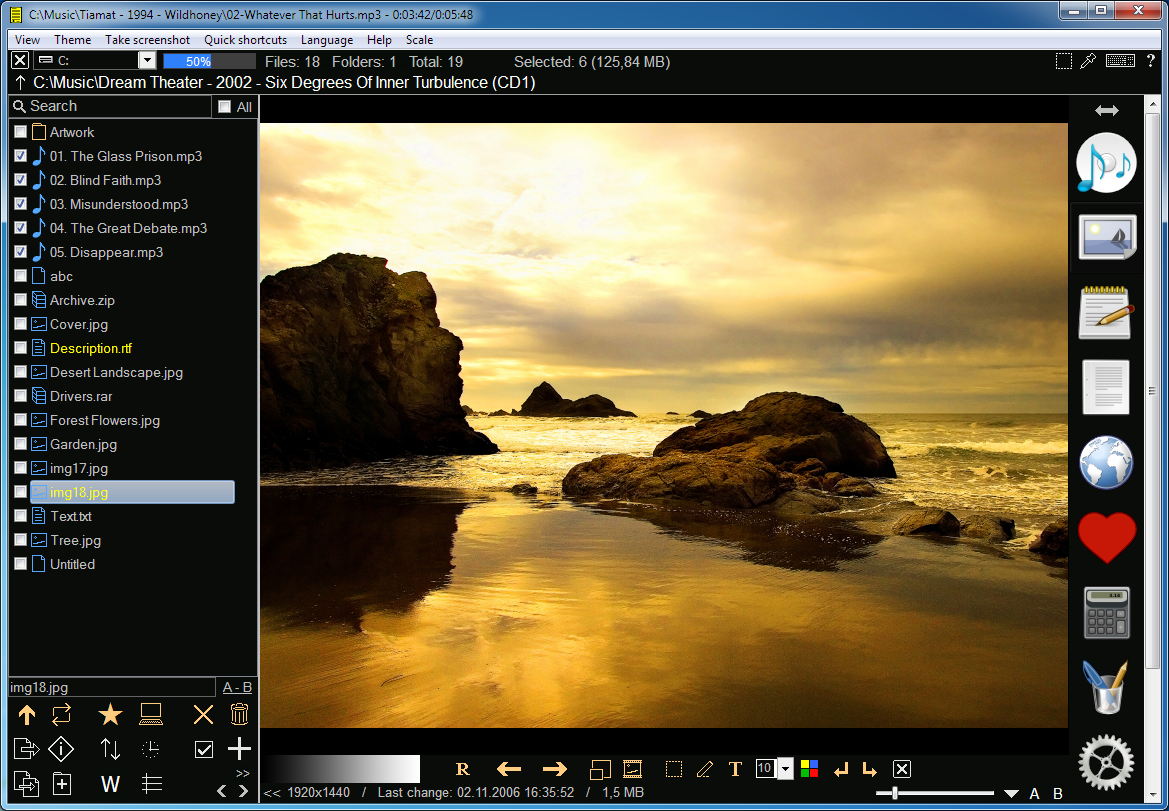Open the Theme menu
The width and height of the screenshot is (1169, 811).
(x=72, y=40)
